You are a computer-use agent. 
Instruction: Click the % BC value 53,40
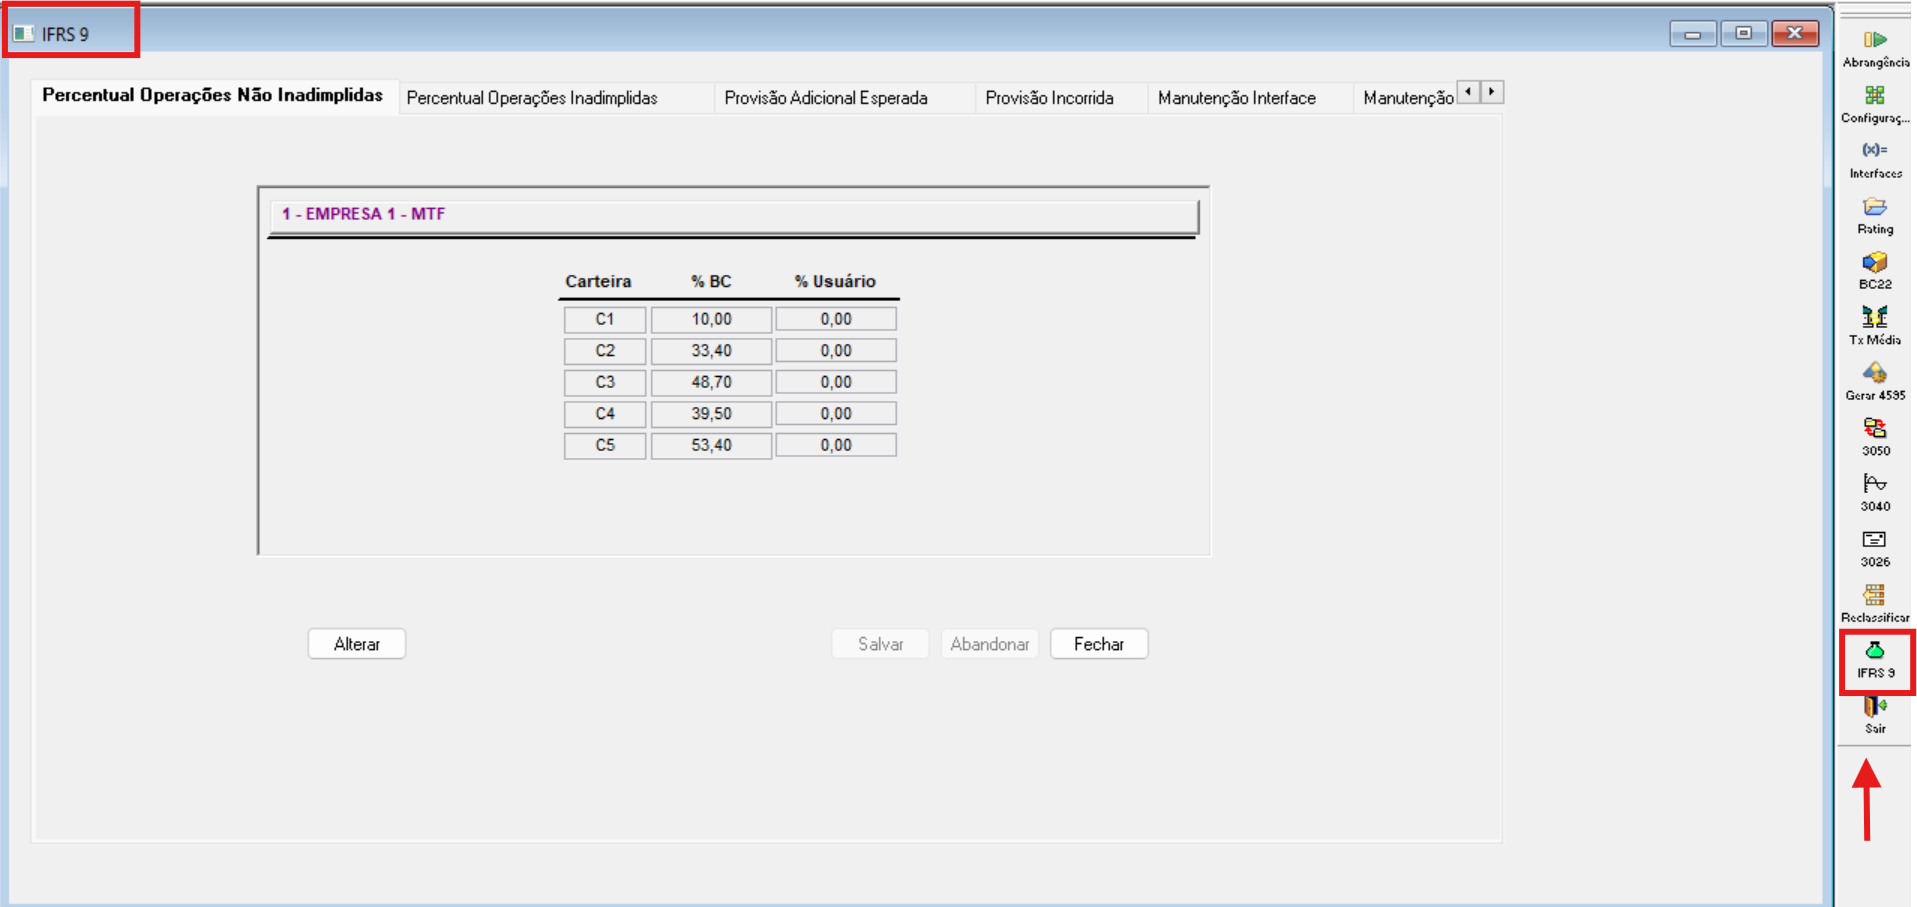click(711, 445)
